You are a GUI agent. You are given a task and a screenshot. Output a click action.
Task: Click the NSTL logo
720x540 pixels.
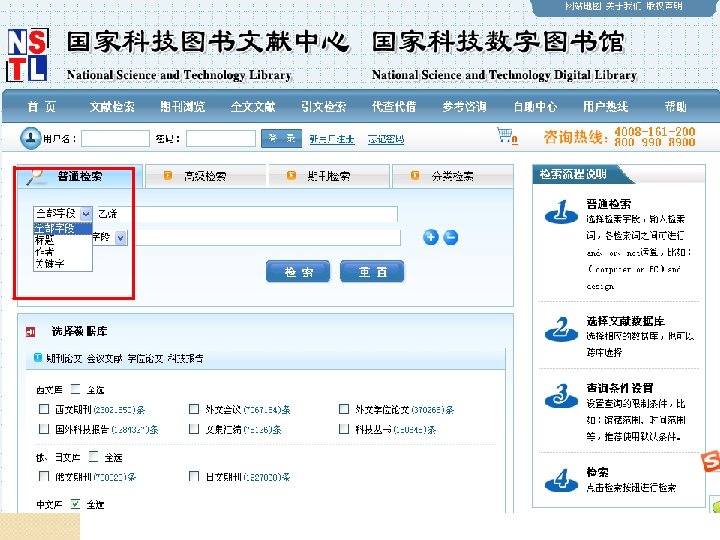pos(28,55)
